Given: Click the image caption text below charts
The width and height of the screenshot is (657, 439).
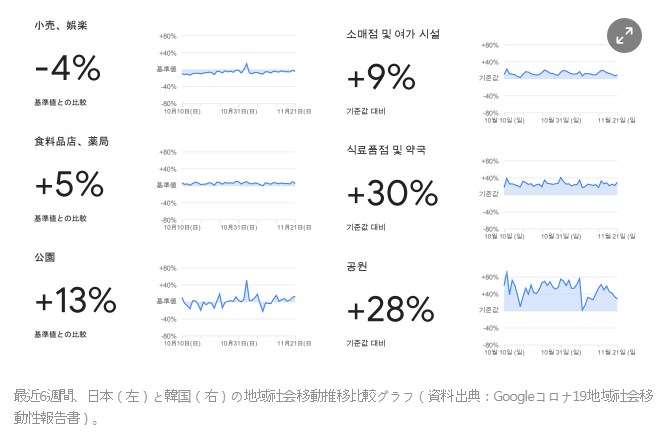Looking at the screenshot, I should tap(333, 406).
